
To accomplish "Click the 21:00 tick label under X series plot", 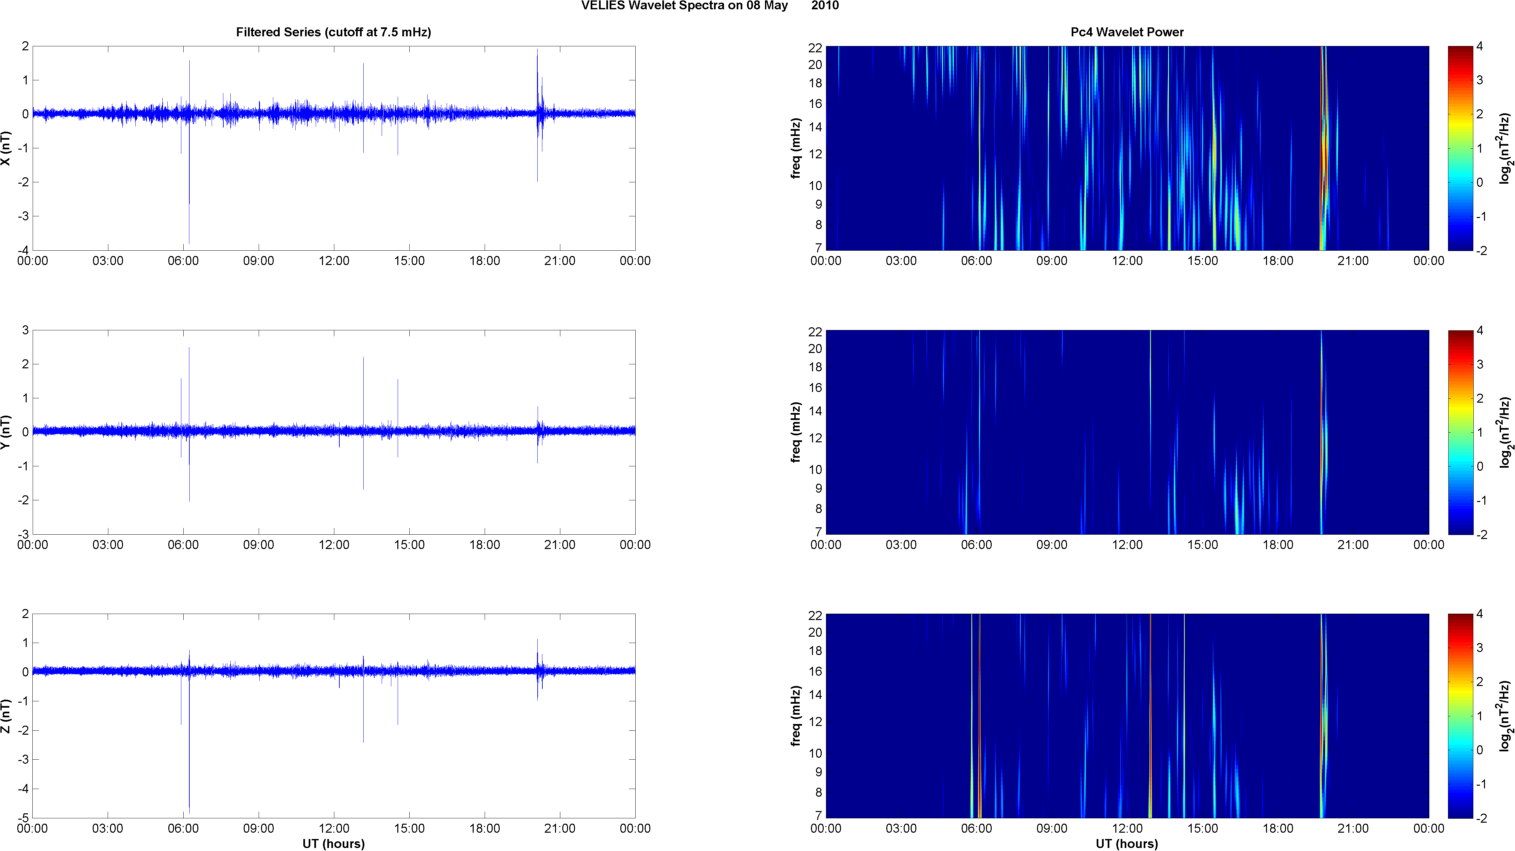I will pos(560,261).
